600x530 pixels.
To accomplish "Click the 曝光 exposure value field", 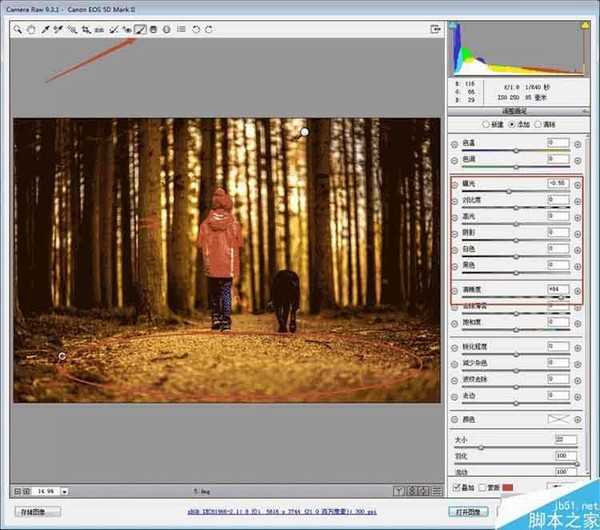I will pos(557,185).
